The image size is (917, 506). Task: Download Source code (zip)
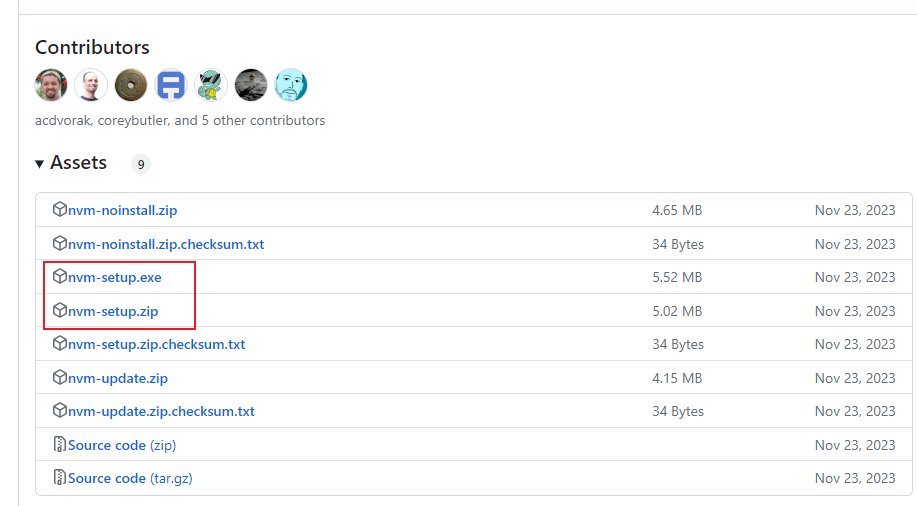click(x=122, y=445)
